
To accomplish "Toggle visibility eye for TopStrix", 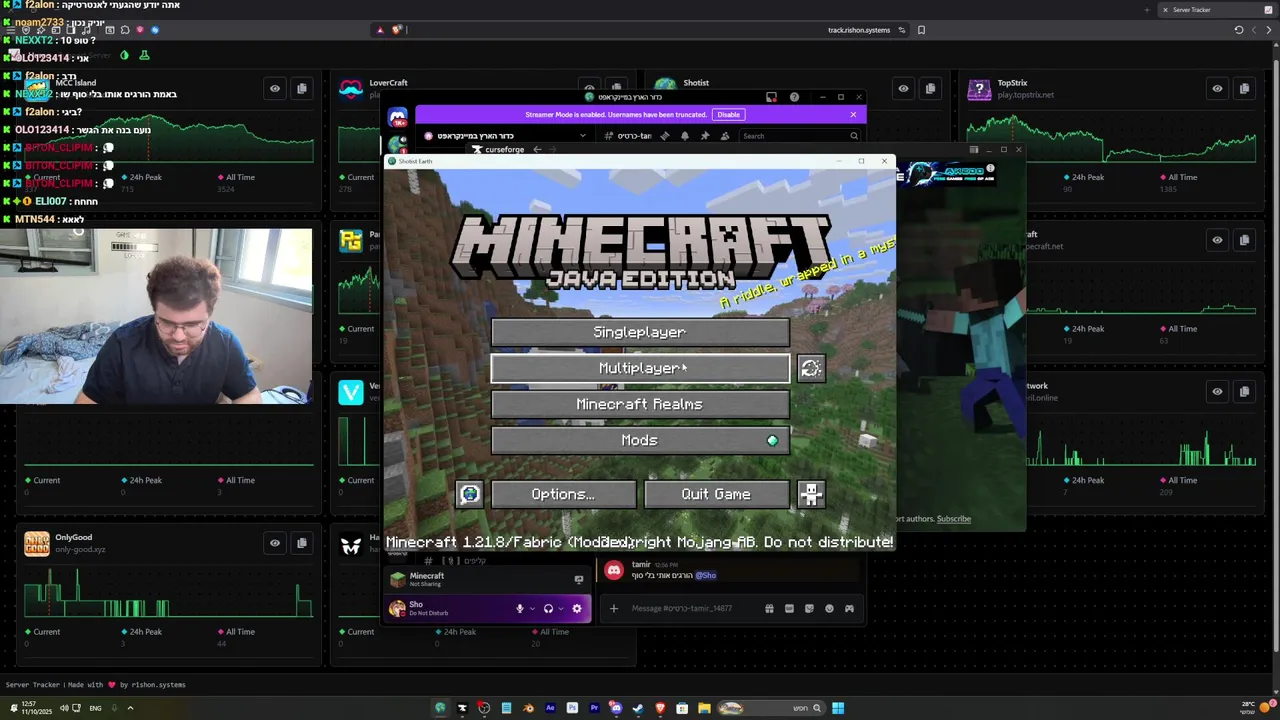I will coord(1217,89).
